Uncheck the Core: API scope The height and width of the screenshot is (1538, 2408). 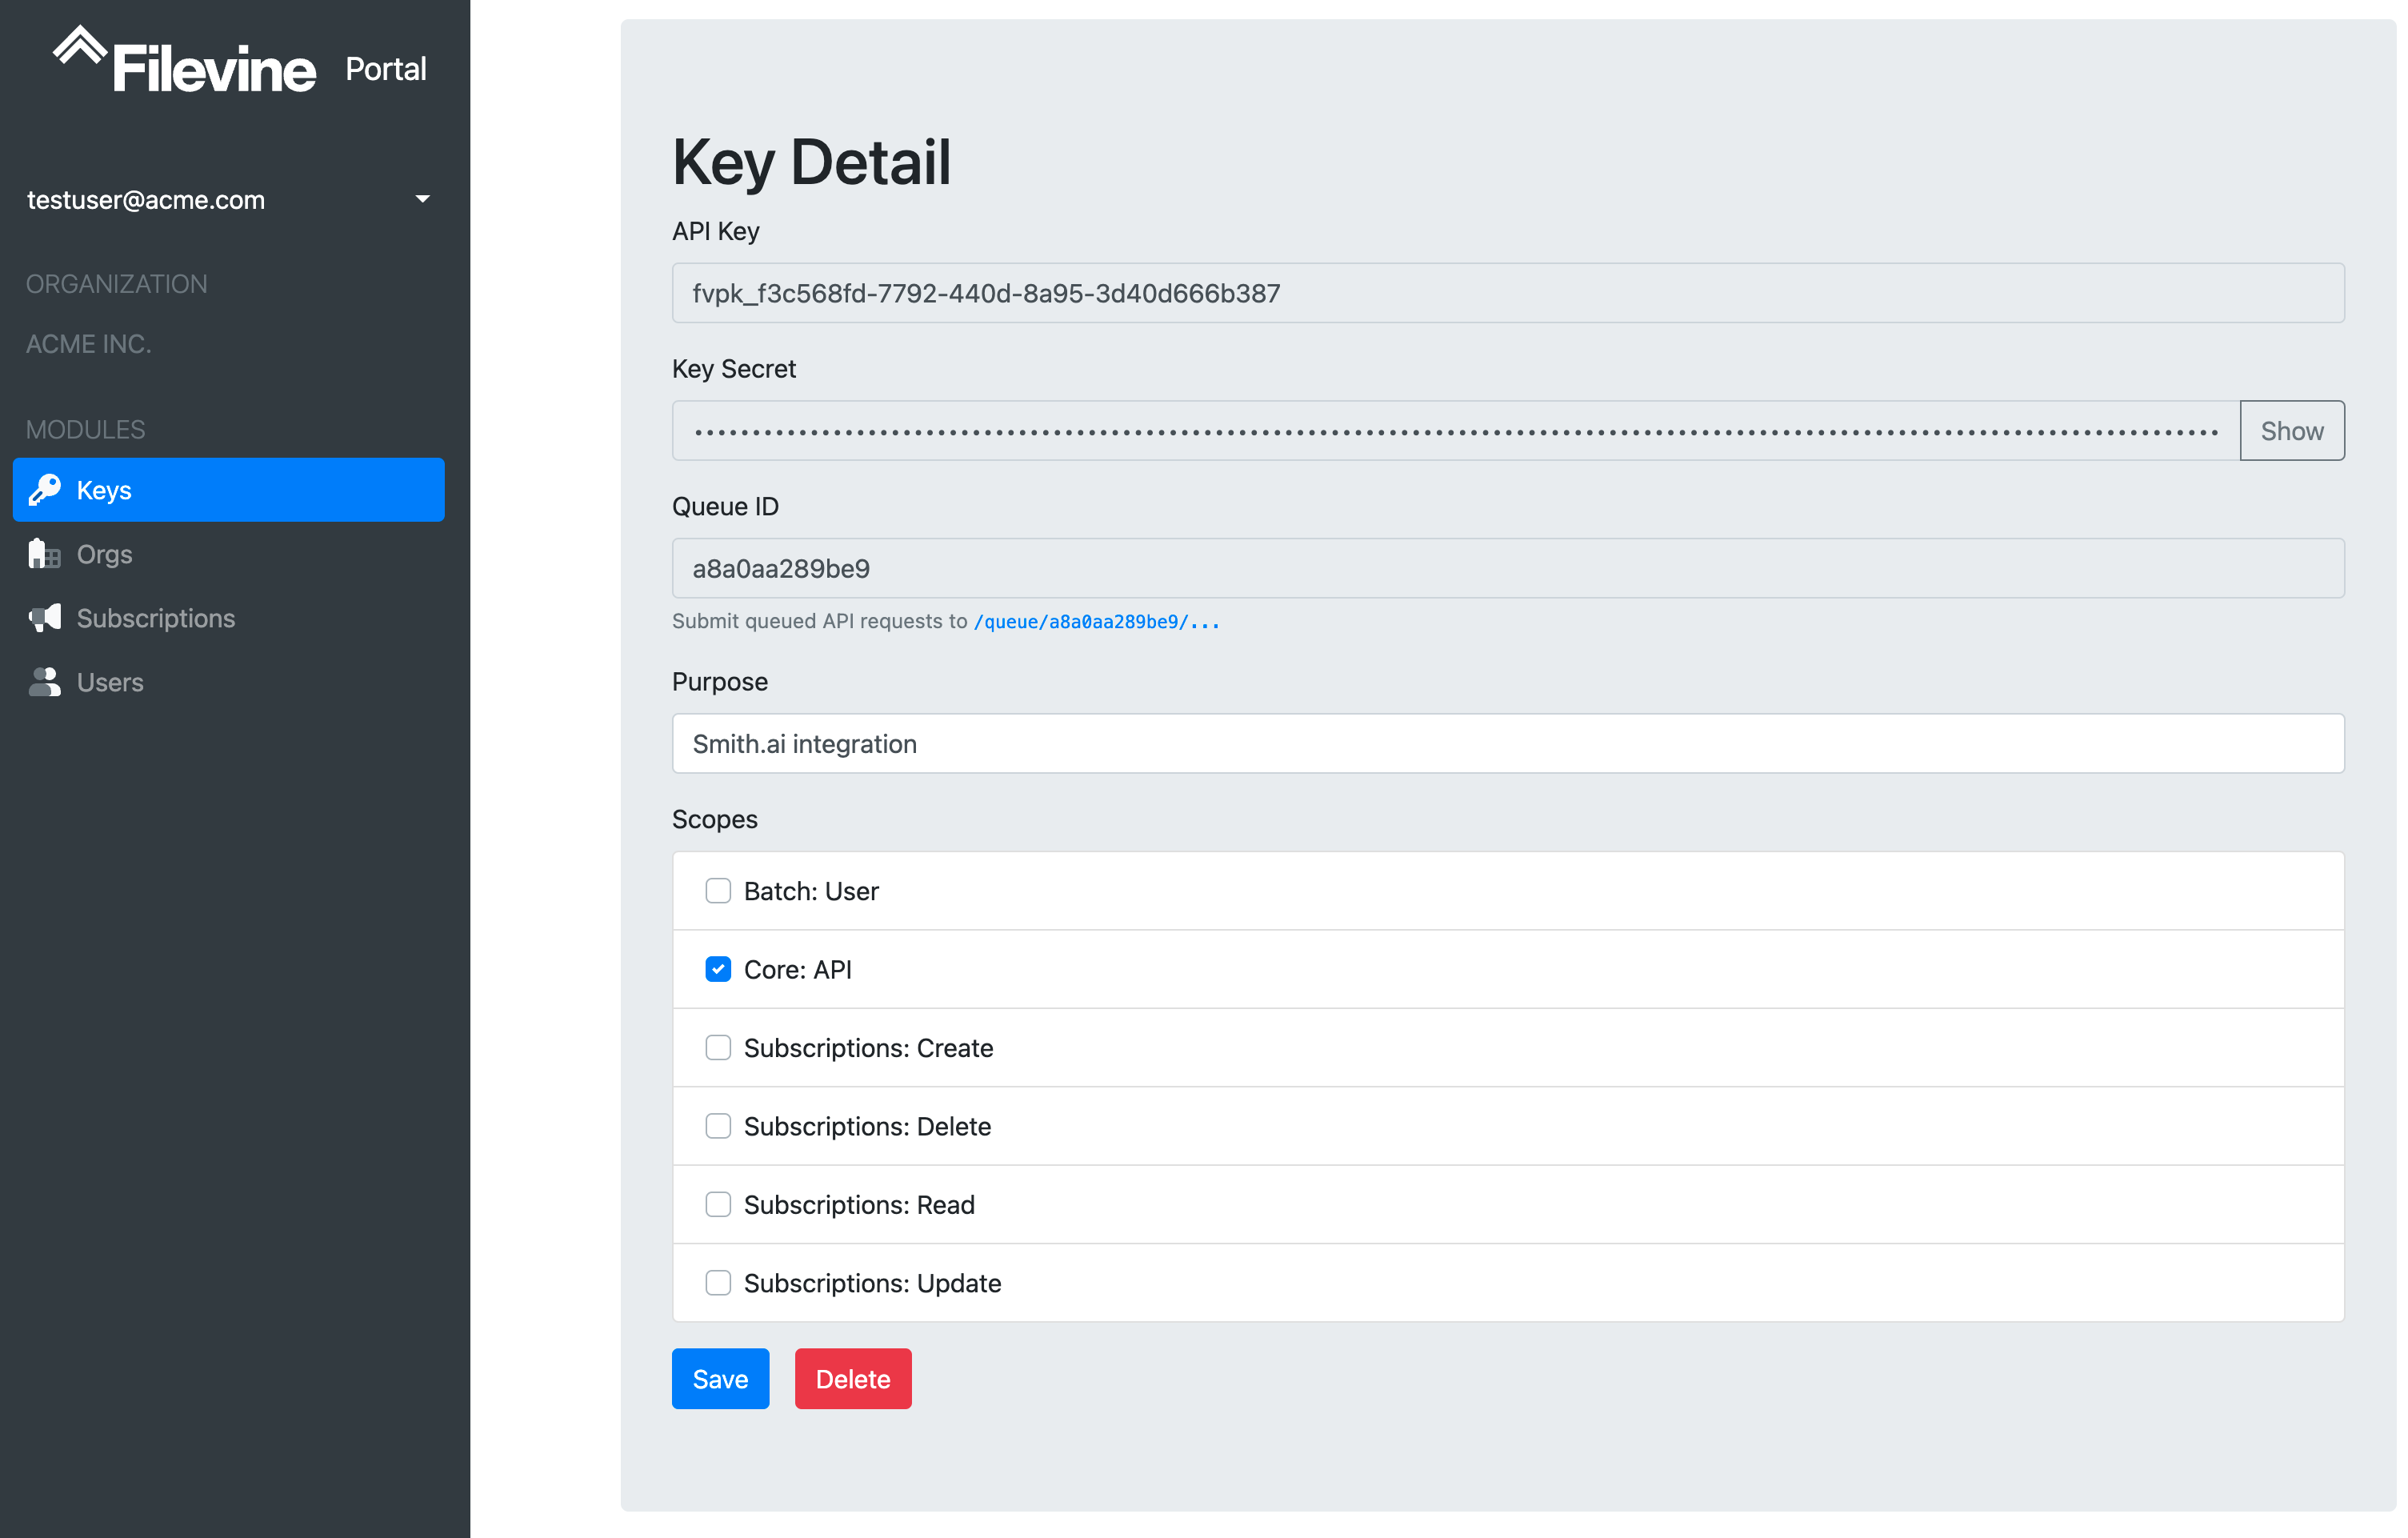(x=718, y=969)
